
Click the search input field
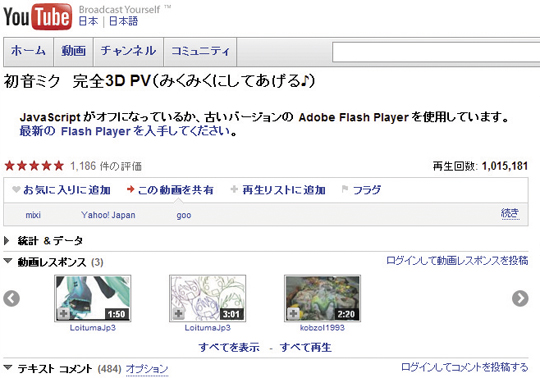(x=436, y=52)
